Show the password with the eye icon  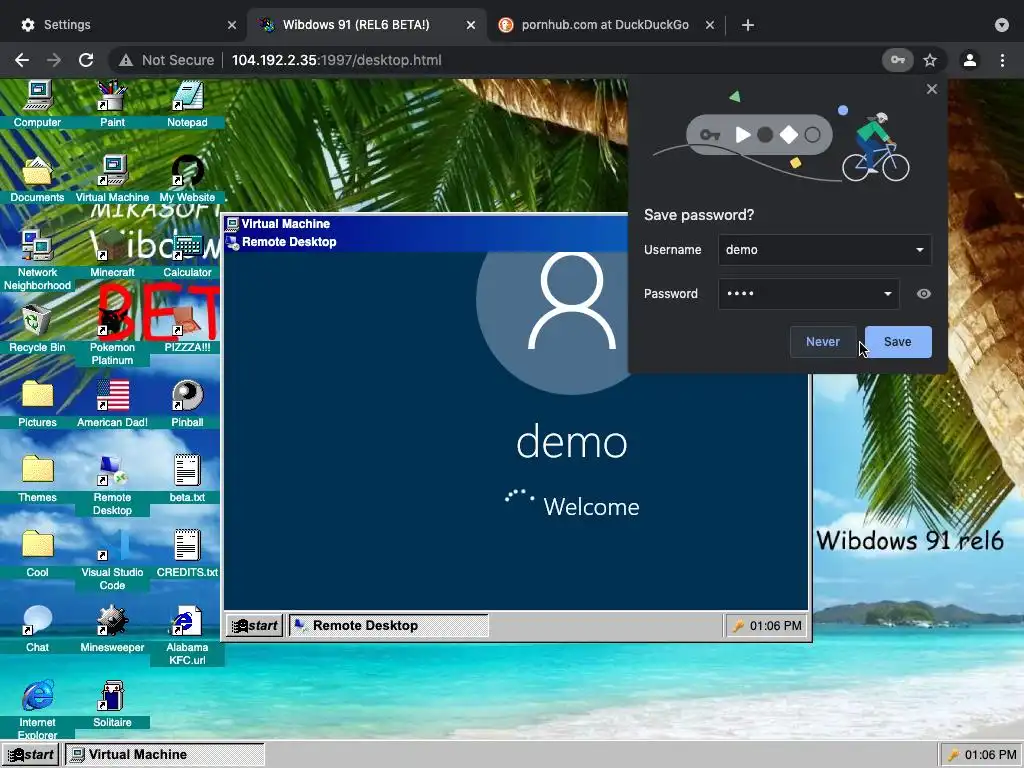923,294
